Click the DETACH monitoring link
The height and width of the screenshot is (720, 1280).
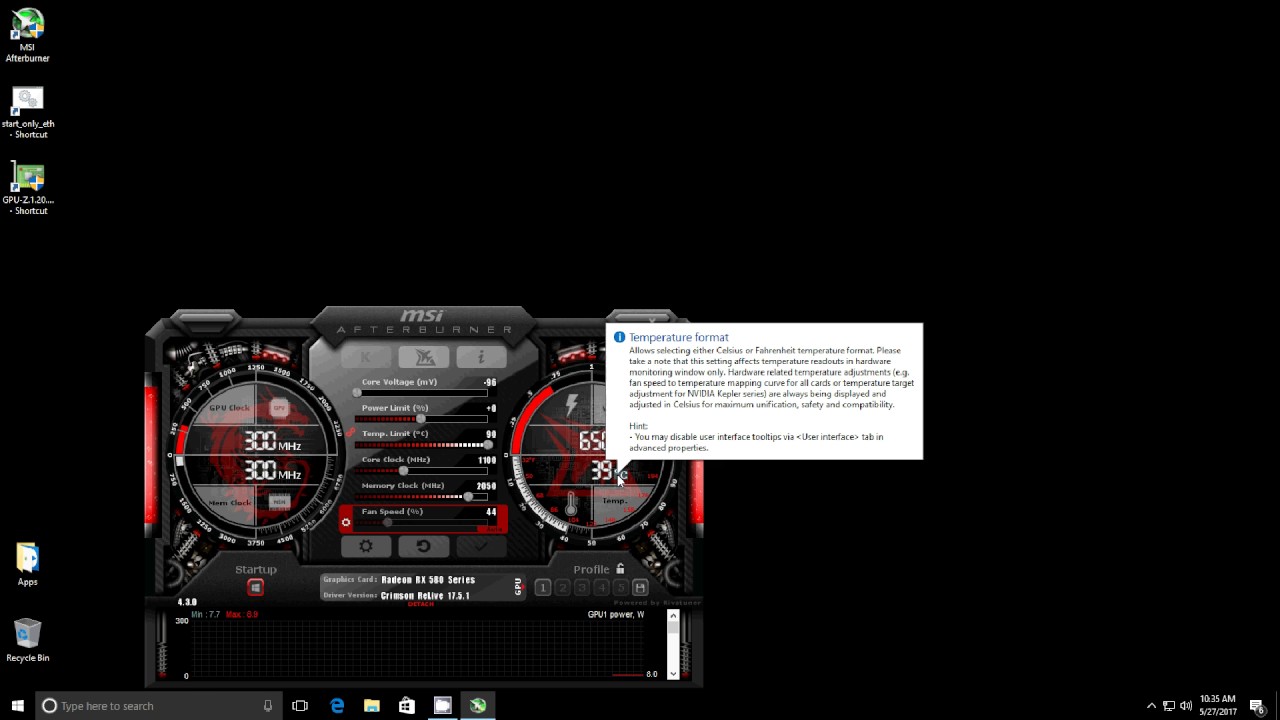pos(421,604)
